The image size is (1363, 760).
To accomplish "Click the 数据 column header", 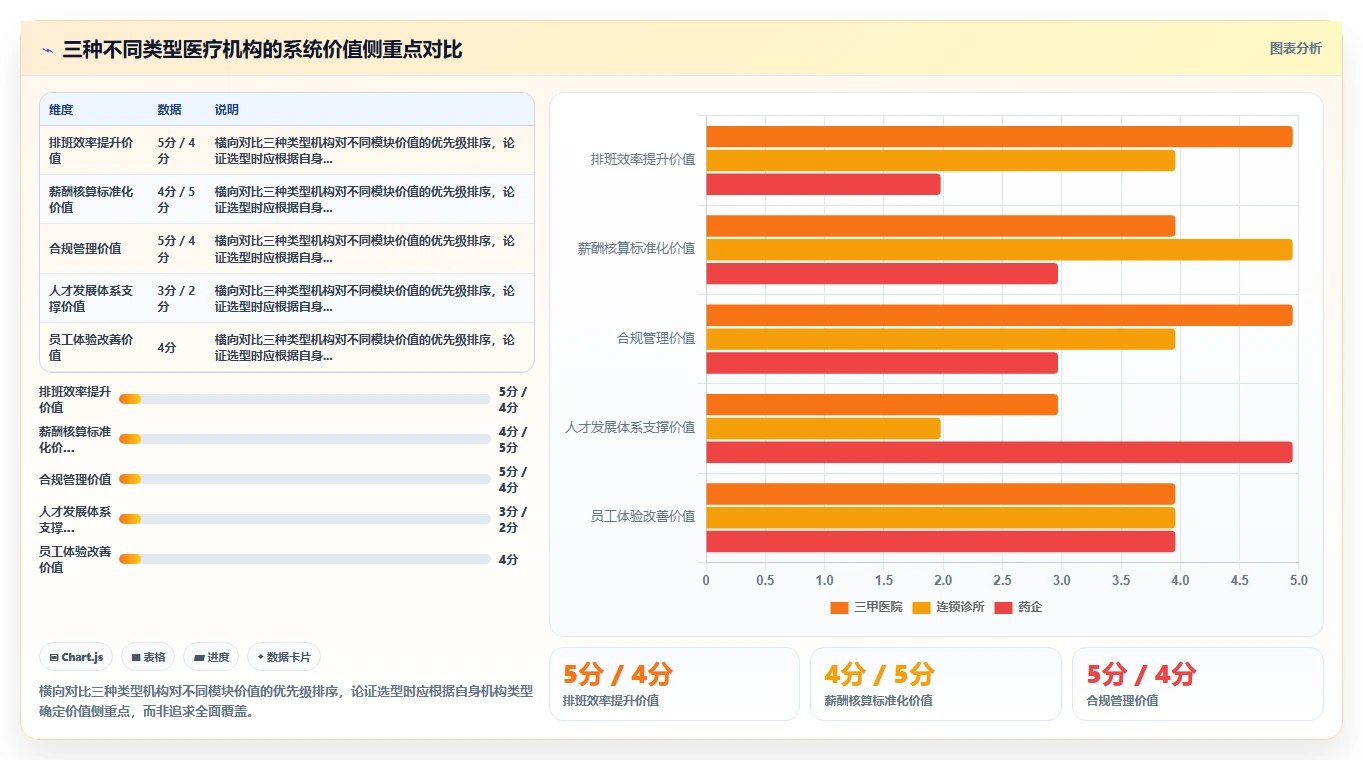I will [169, 110].
